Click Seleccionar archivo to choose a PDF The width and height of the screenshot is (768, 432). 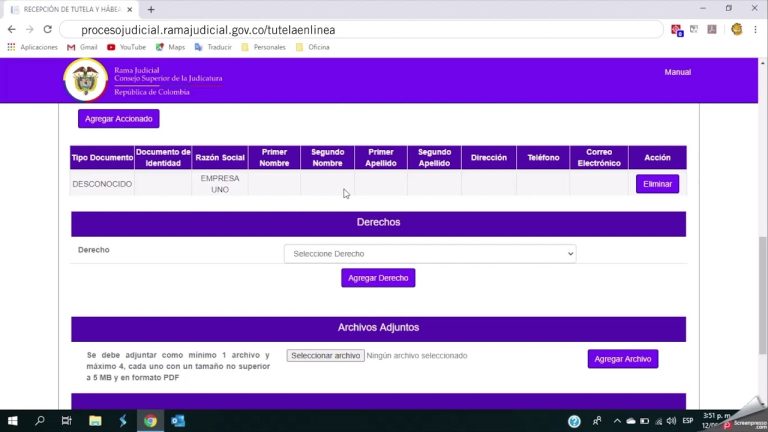(325, 355)
